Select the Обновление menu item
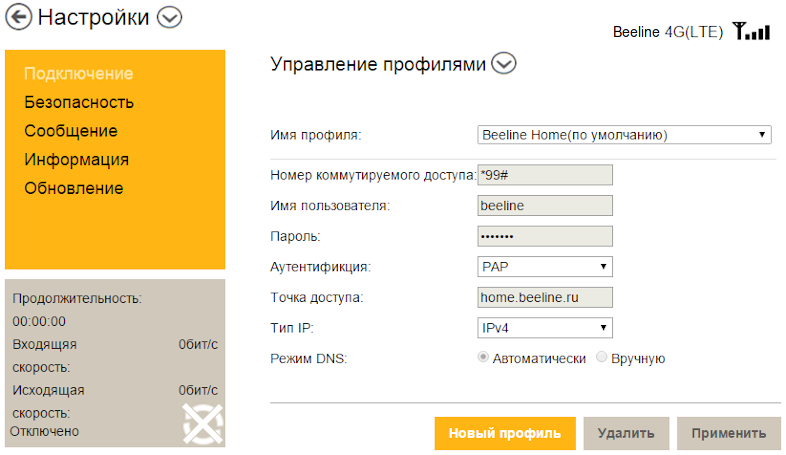The height and width of the screenshot is (455, 786). pyautogui.click(x=74, y=188)
